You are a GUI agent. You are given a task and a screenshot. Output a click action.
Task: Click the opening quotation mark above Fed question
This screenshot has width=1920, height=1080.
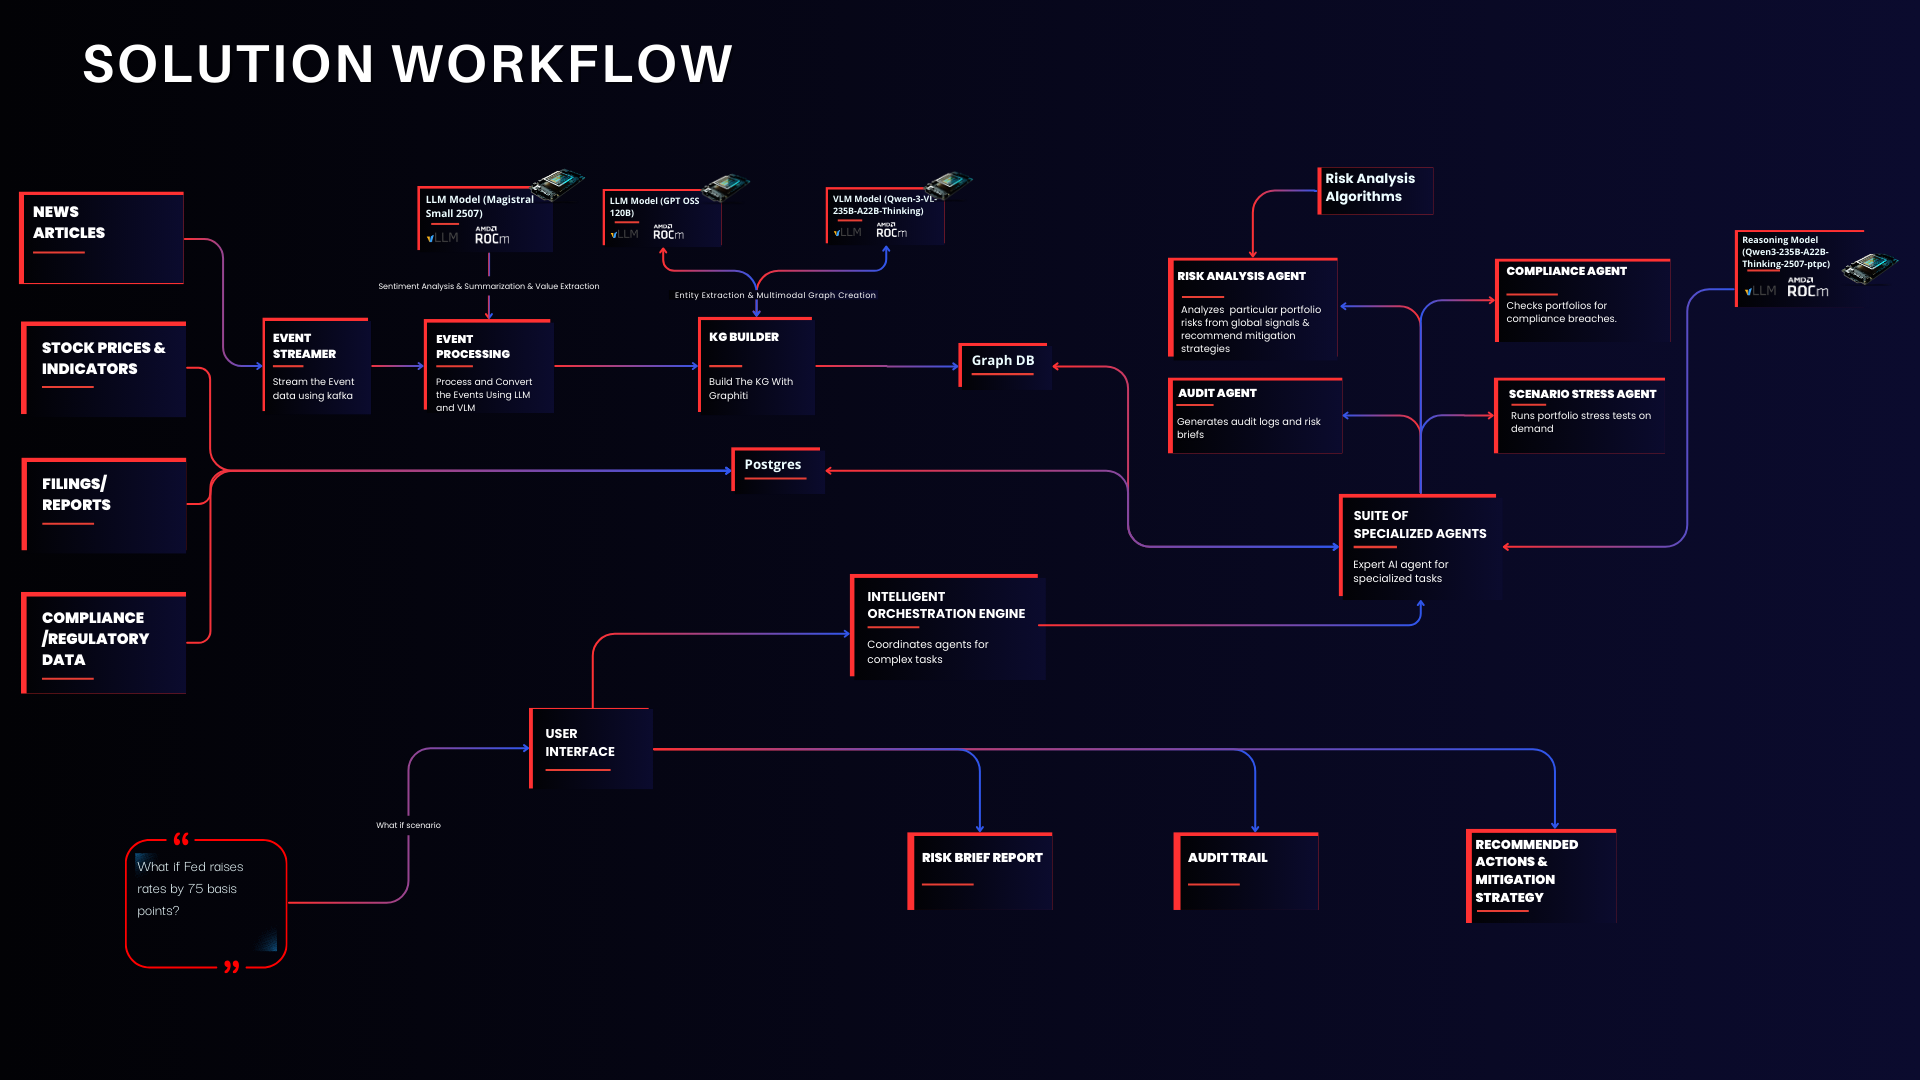coord(181,839)
